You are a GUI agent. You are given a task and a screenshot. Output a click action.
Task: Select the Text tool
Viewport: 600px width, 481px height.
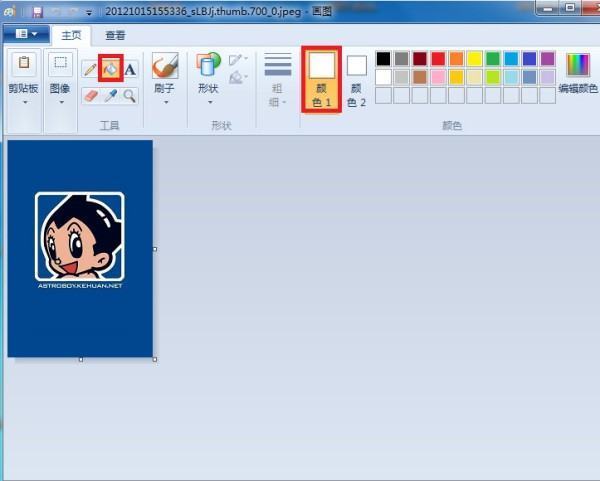pos(130,69)
